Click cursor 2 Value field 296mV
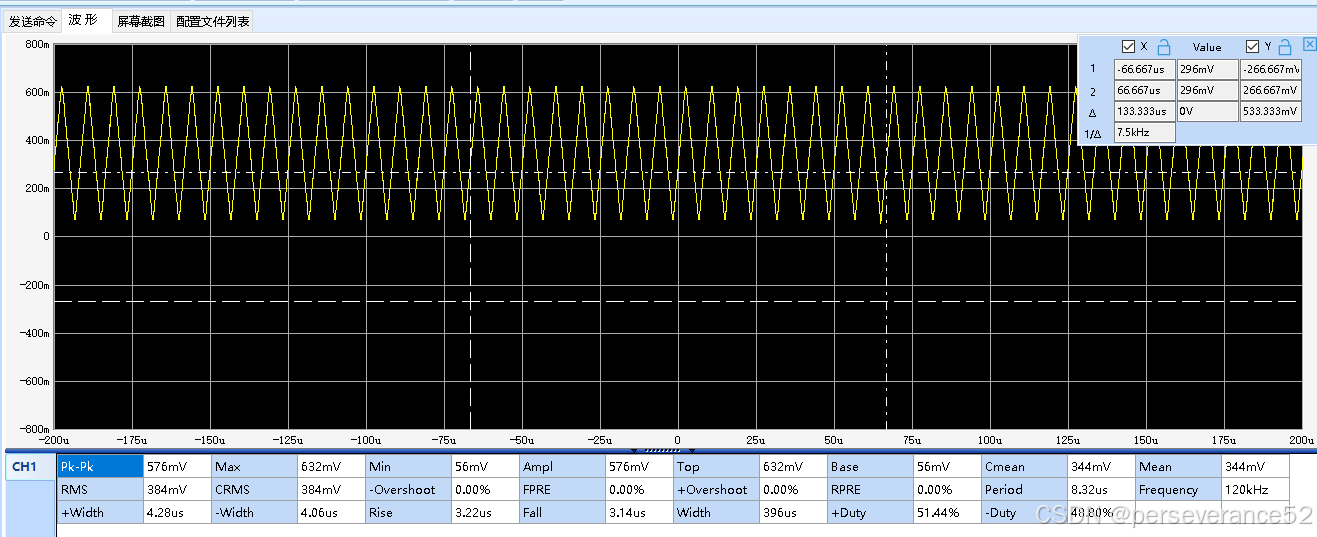1317x537 pixels. (1207, 91)
